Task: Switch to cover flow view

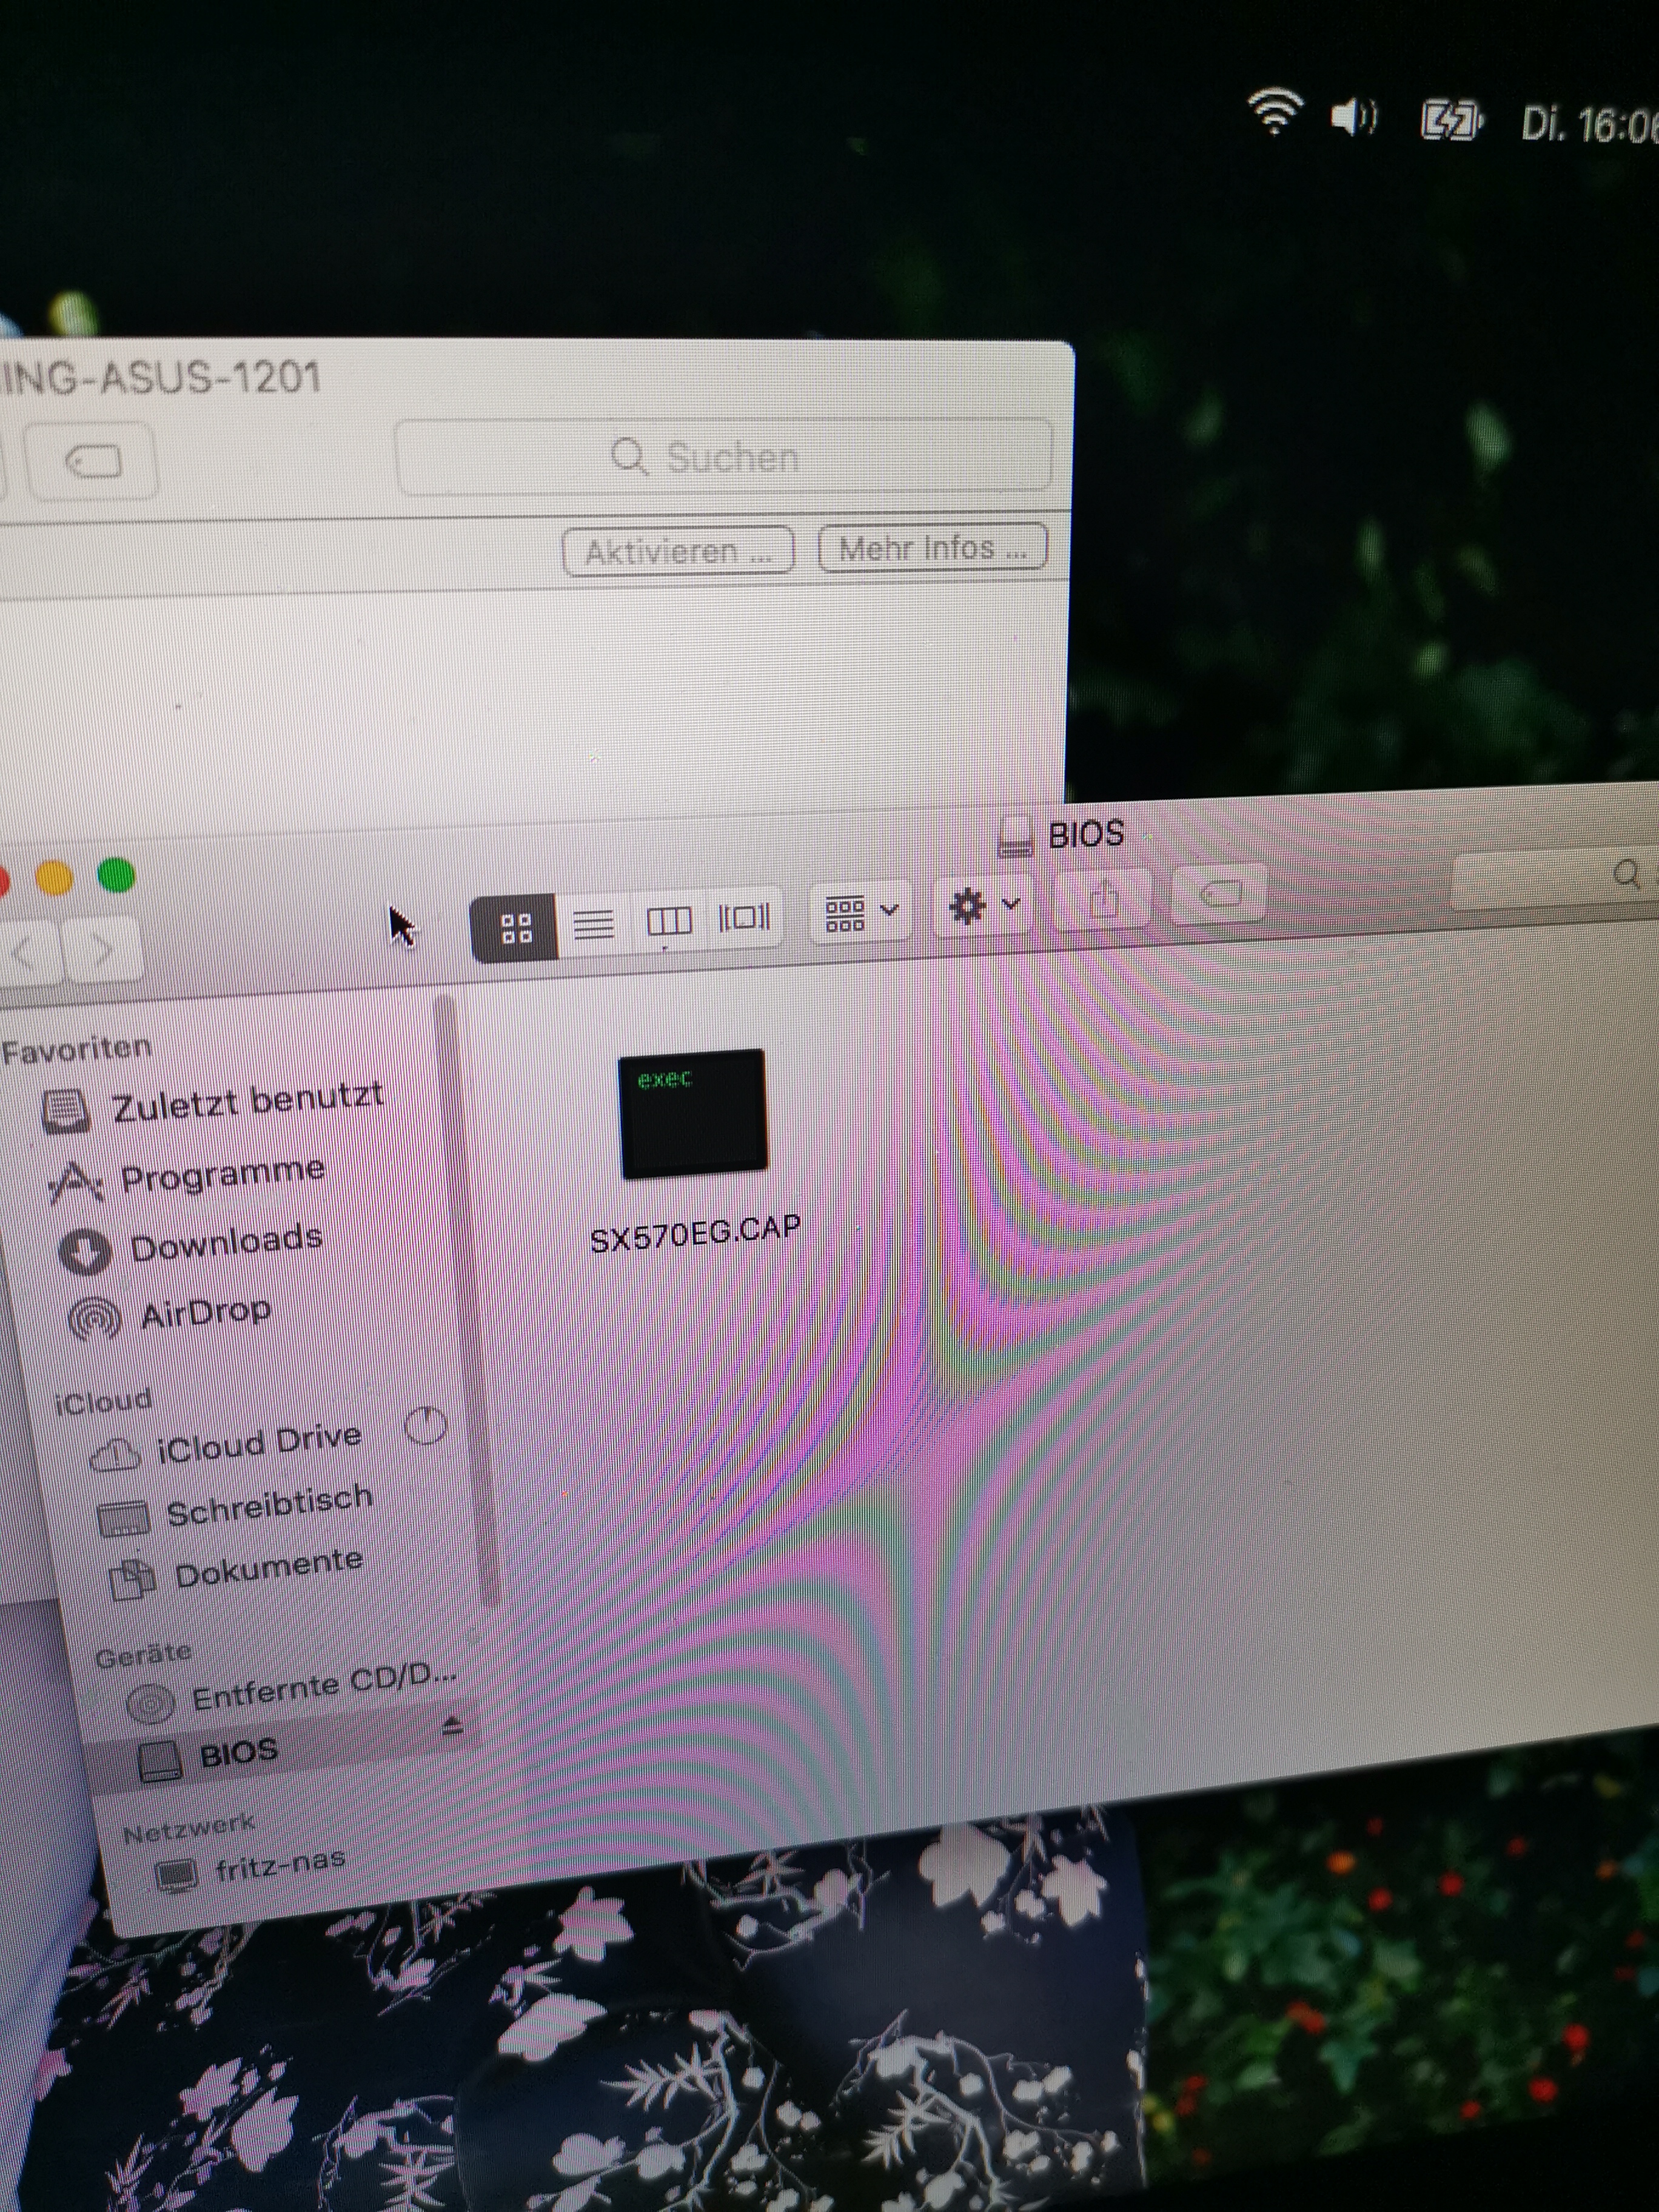Action: (744, 916)
